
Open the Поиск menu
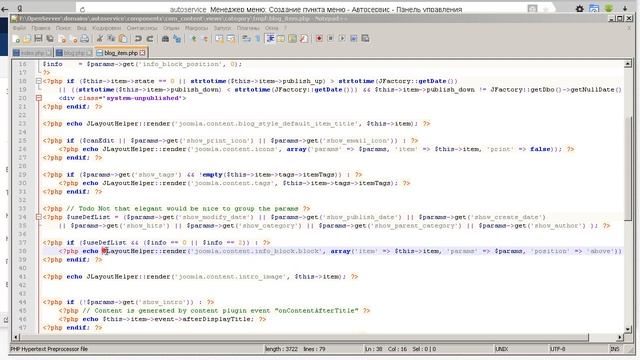pos(63,28)
